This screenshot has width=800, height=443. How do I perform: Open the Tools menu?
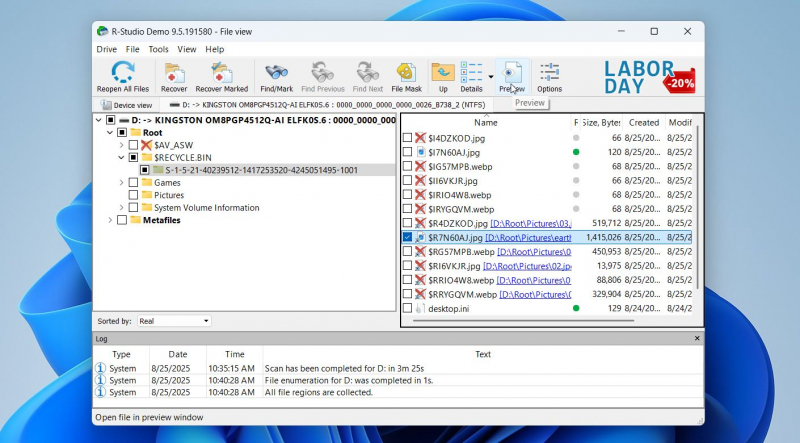(x=158, y=49)
